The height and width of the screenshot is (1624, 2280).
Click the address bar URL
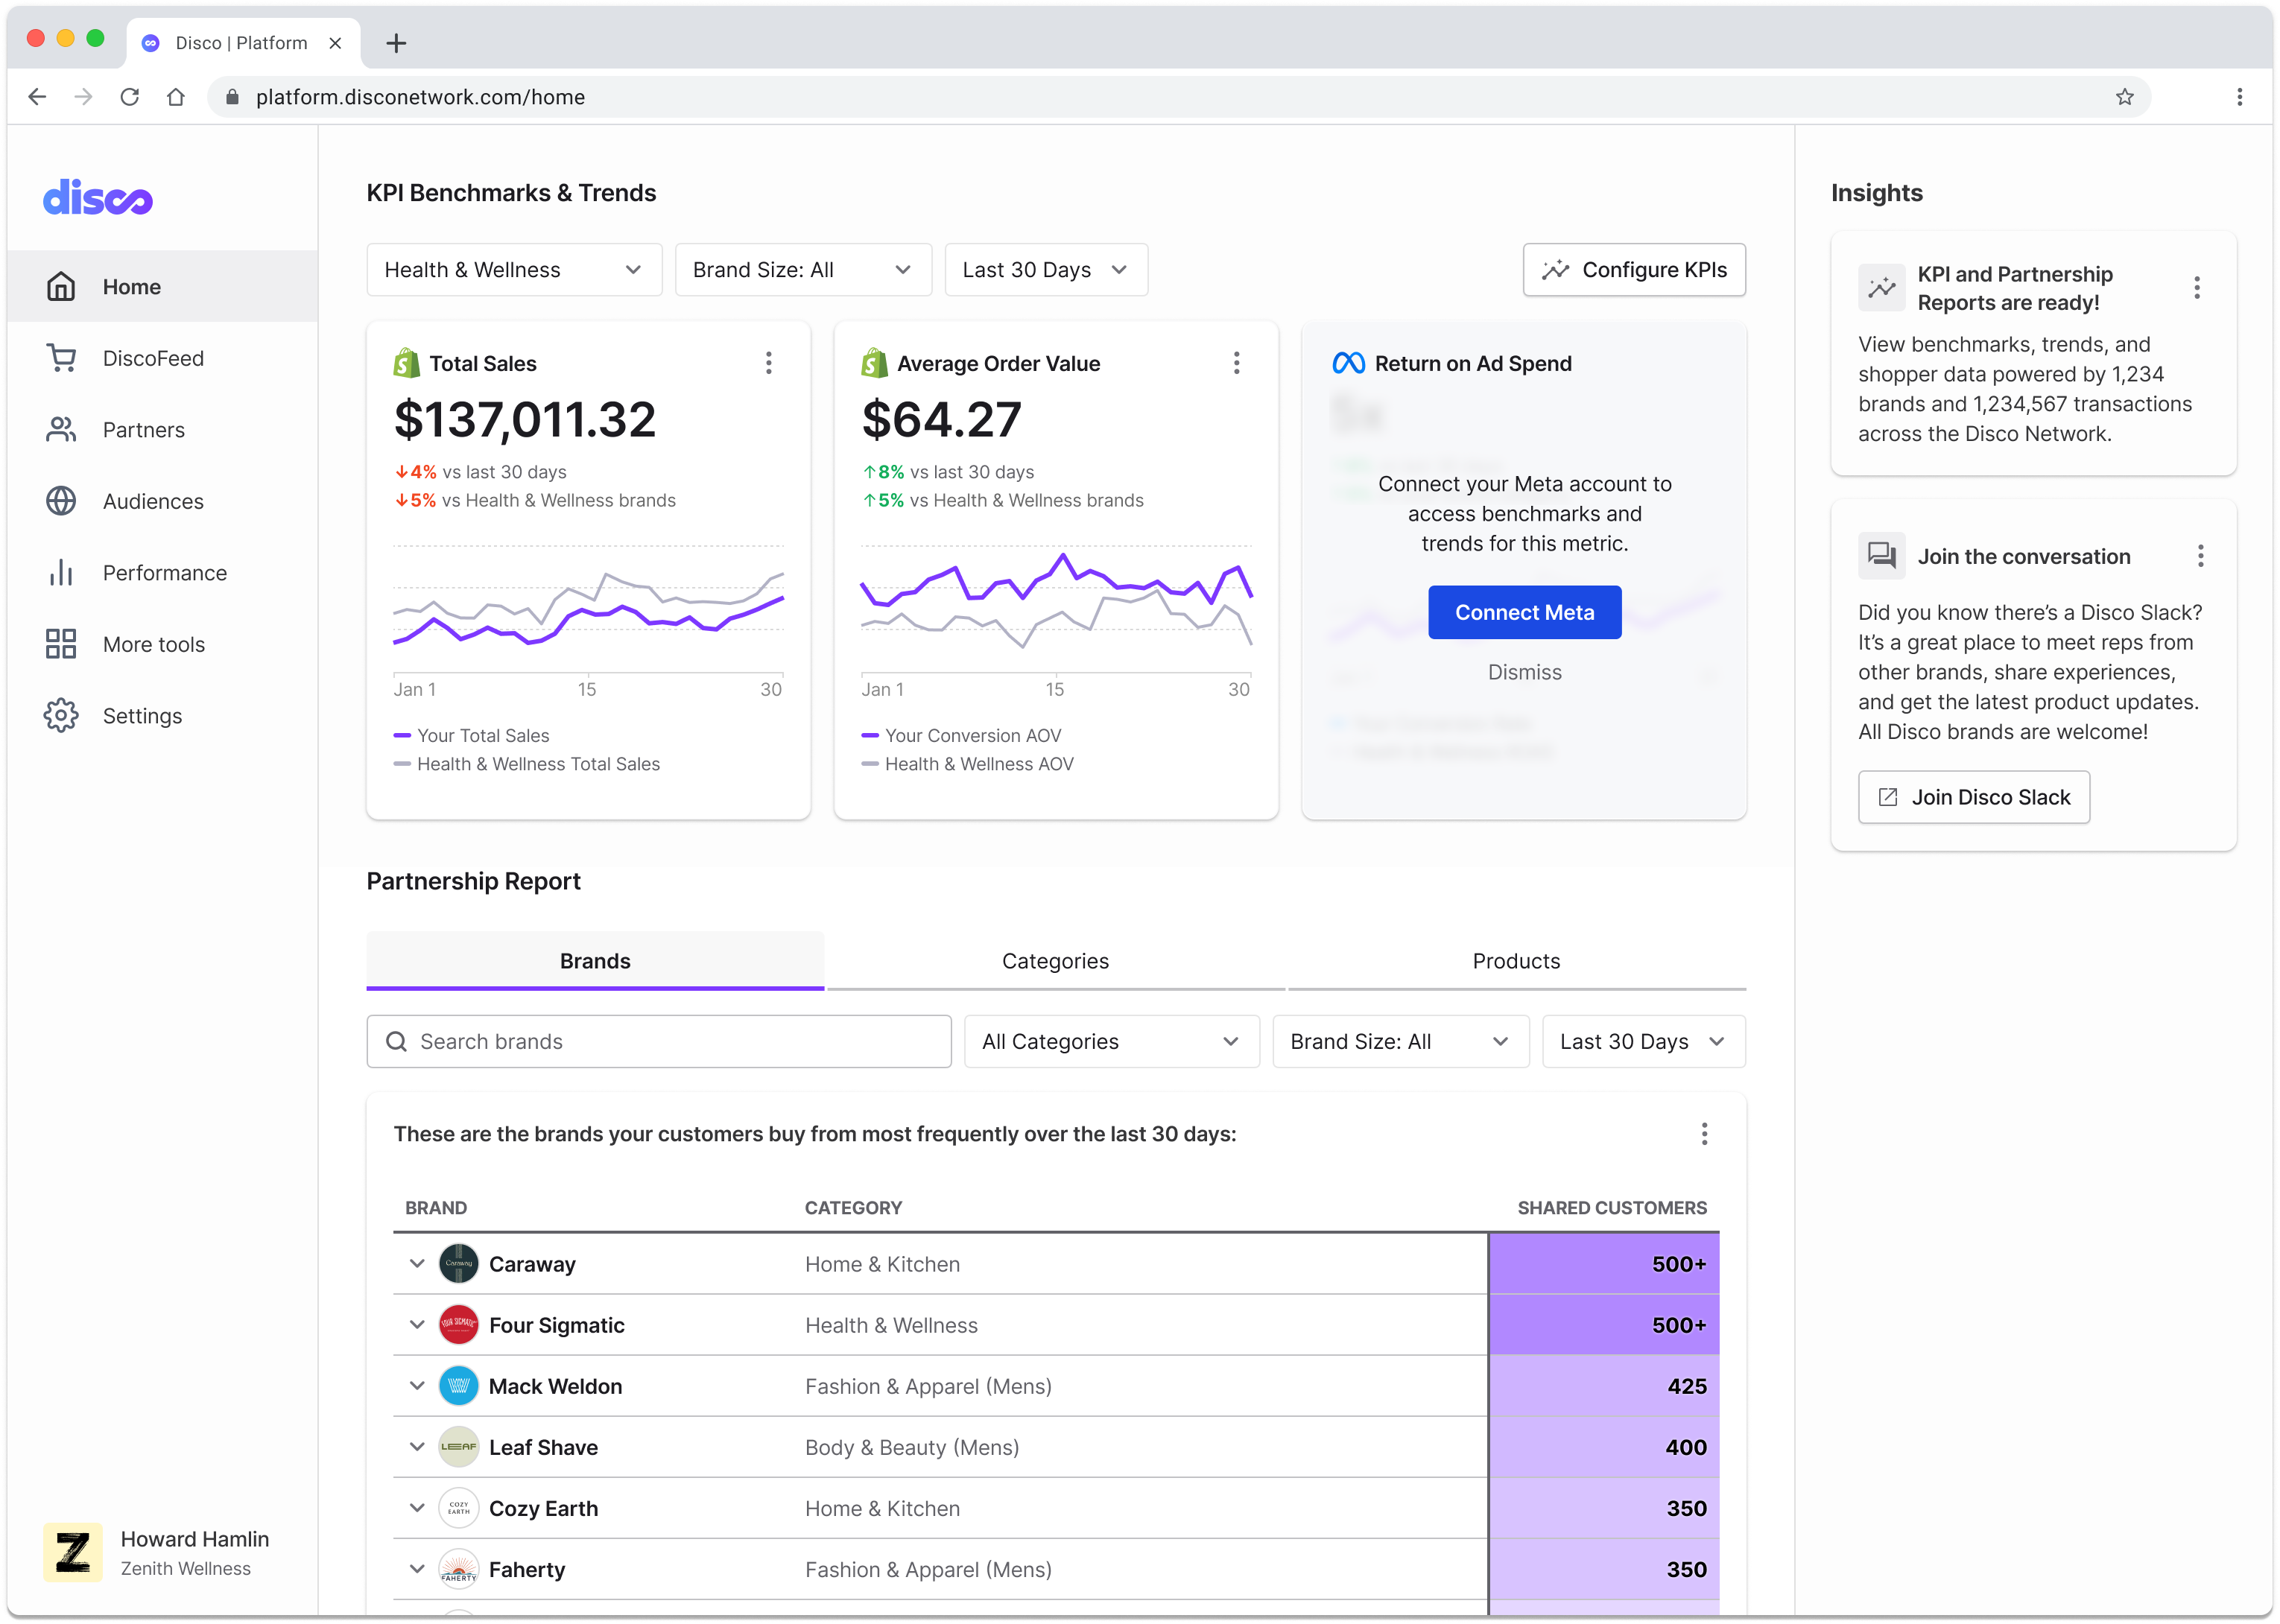click(x=420, y=97)
